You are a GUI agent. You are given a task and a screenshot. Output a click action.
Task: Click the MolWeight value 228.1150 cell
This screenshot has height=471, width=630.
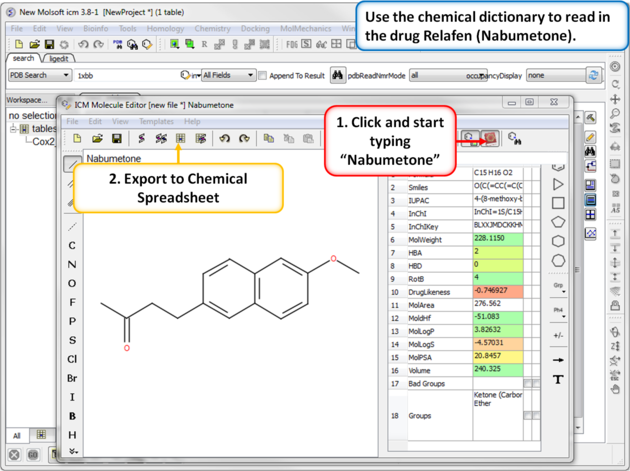[498, 239]
